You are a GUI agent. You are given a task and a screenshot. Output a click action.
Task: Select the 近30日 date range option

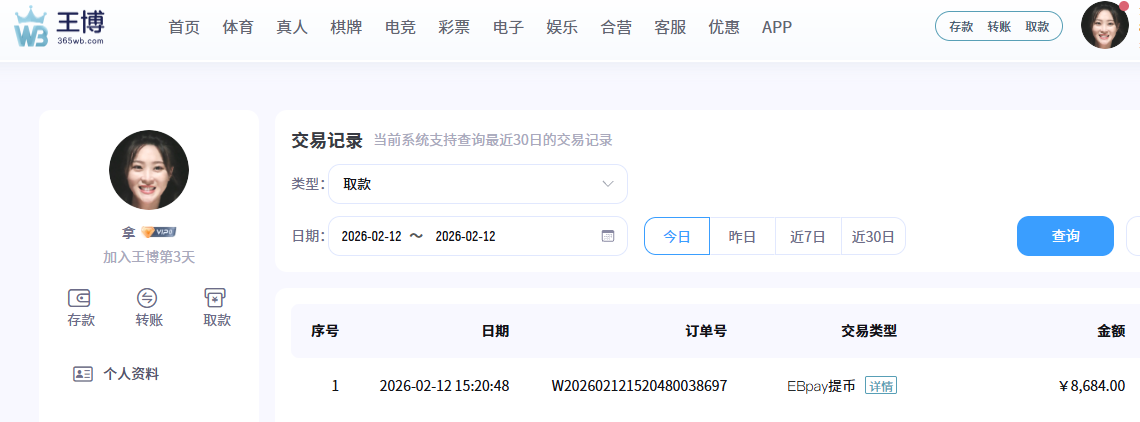point(873,237)
